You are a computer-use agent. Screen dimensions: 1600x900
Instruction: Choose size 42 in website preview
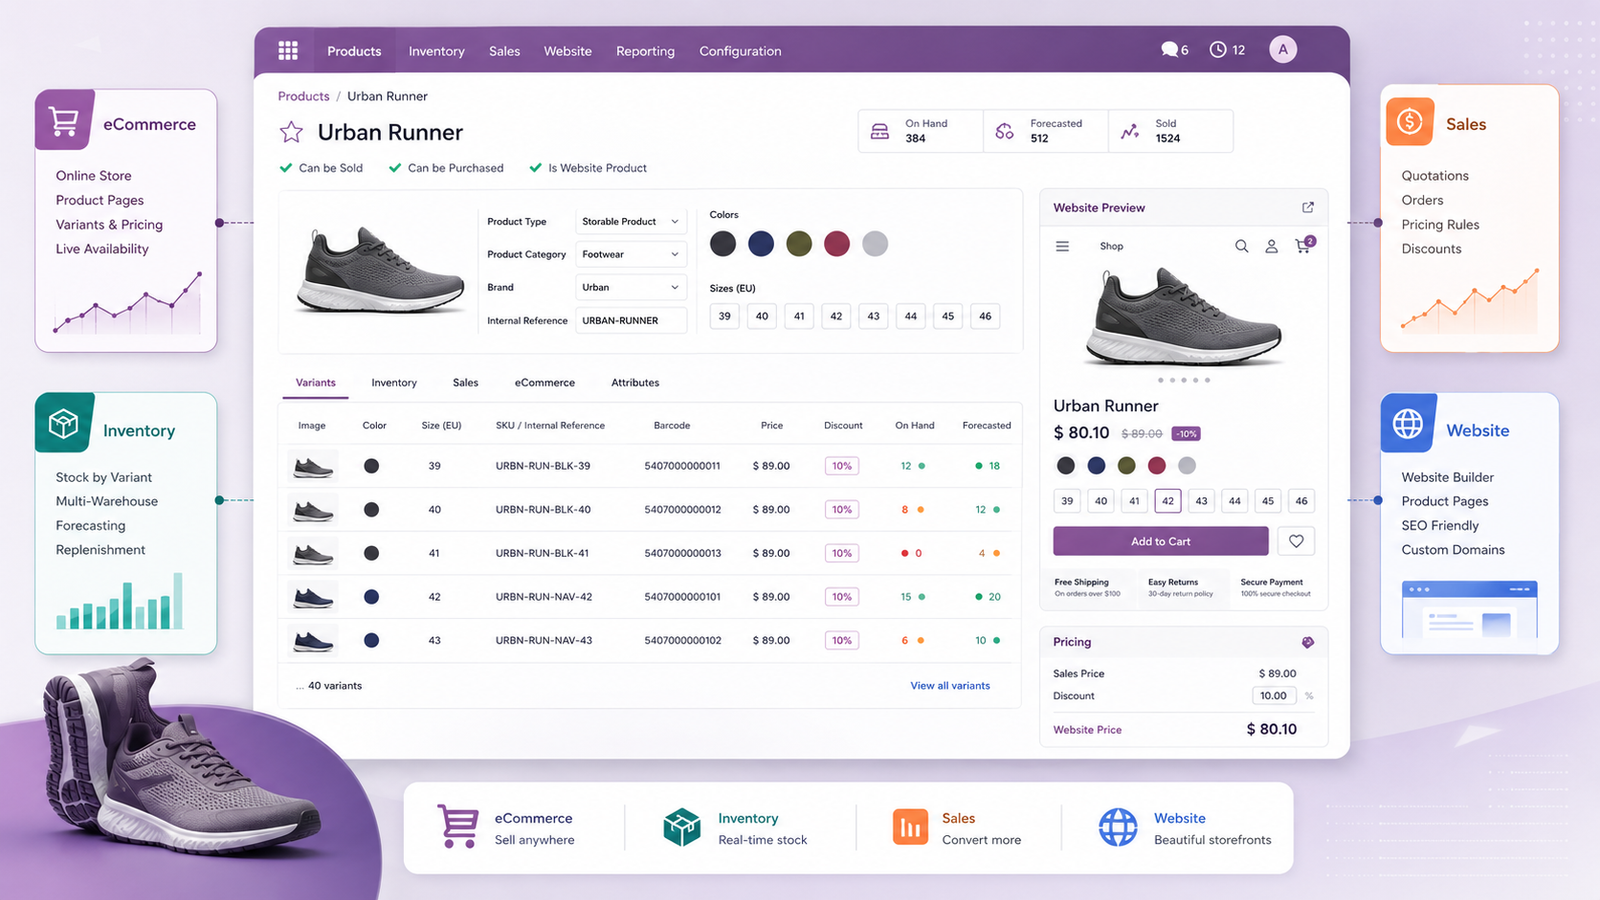tap(1168, 501)
